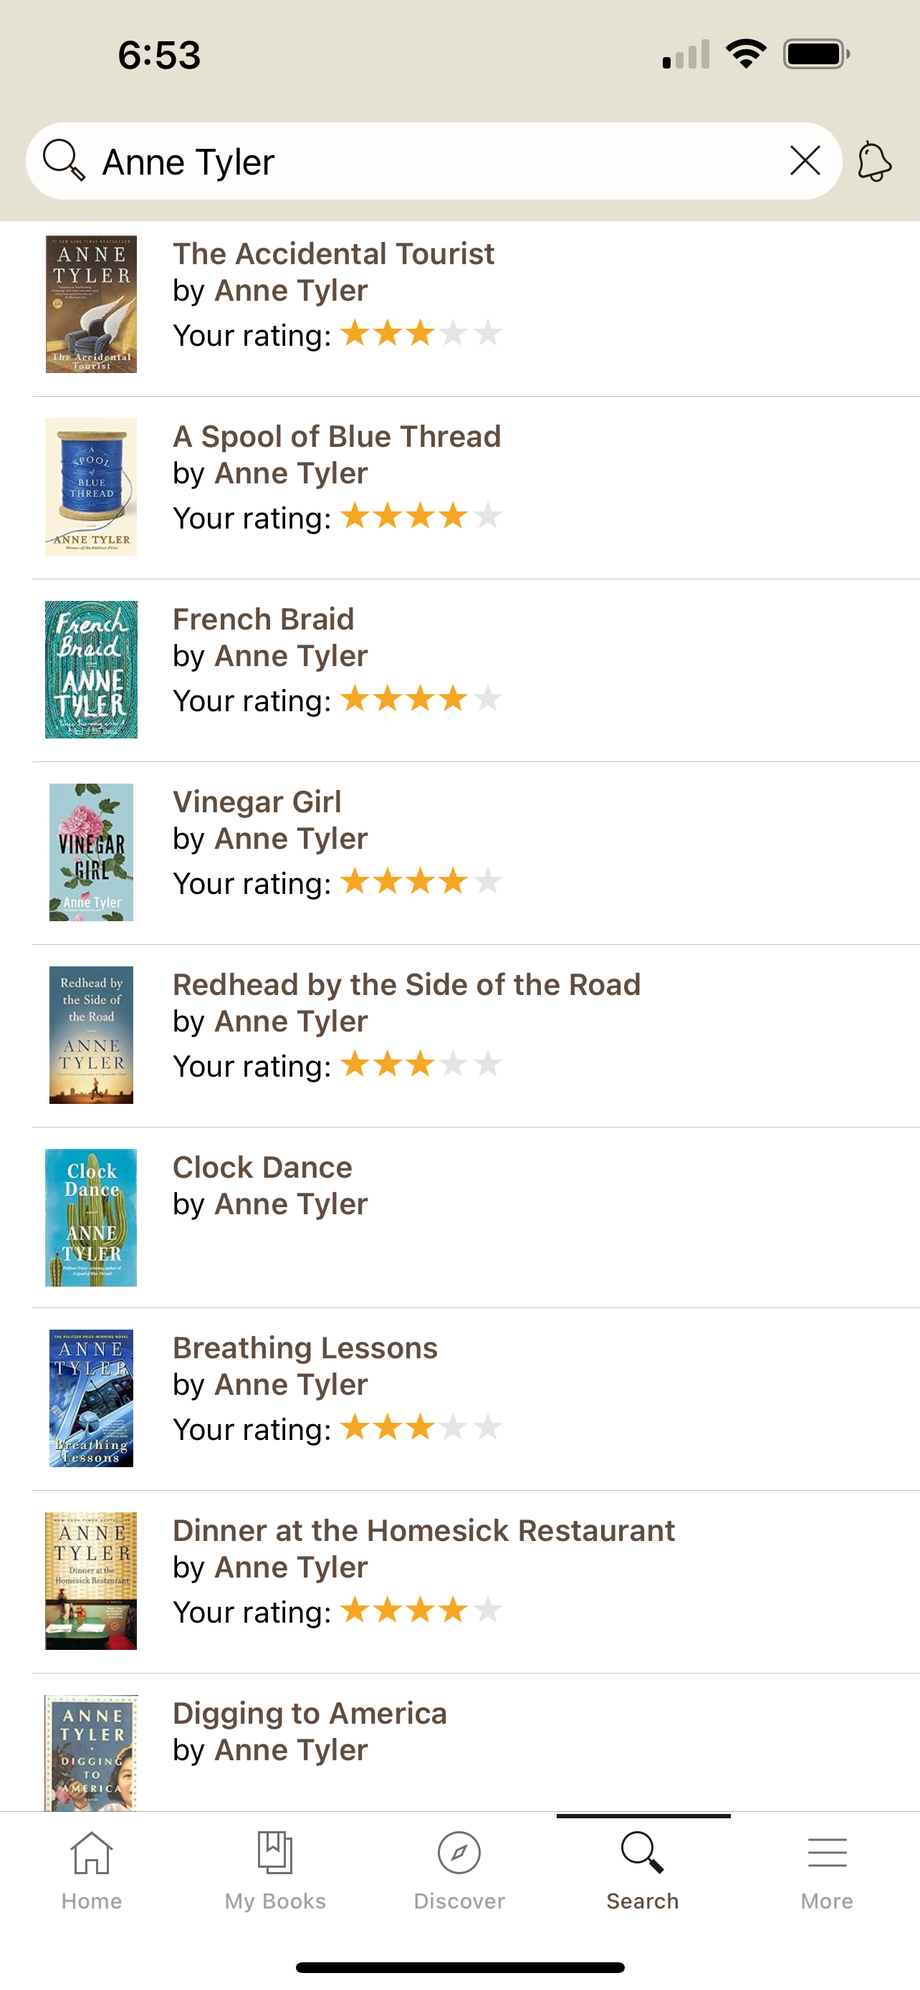The width and height of the screenshot is (920, 1990).
Task: Open Dinner at the Homesick Restaurant
Action: click(423, 1531)
